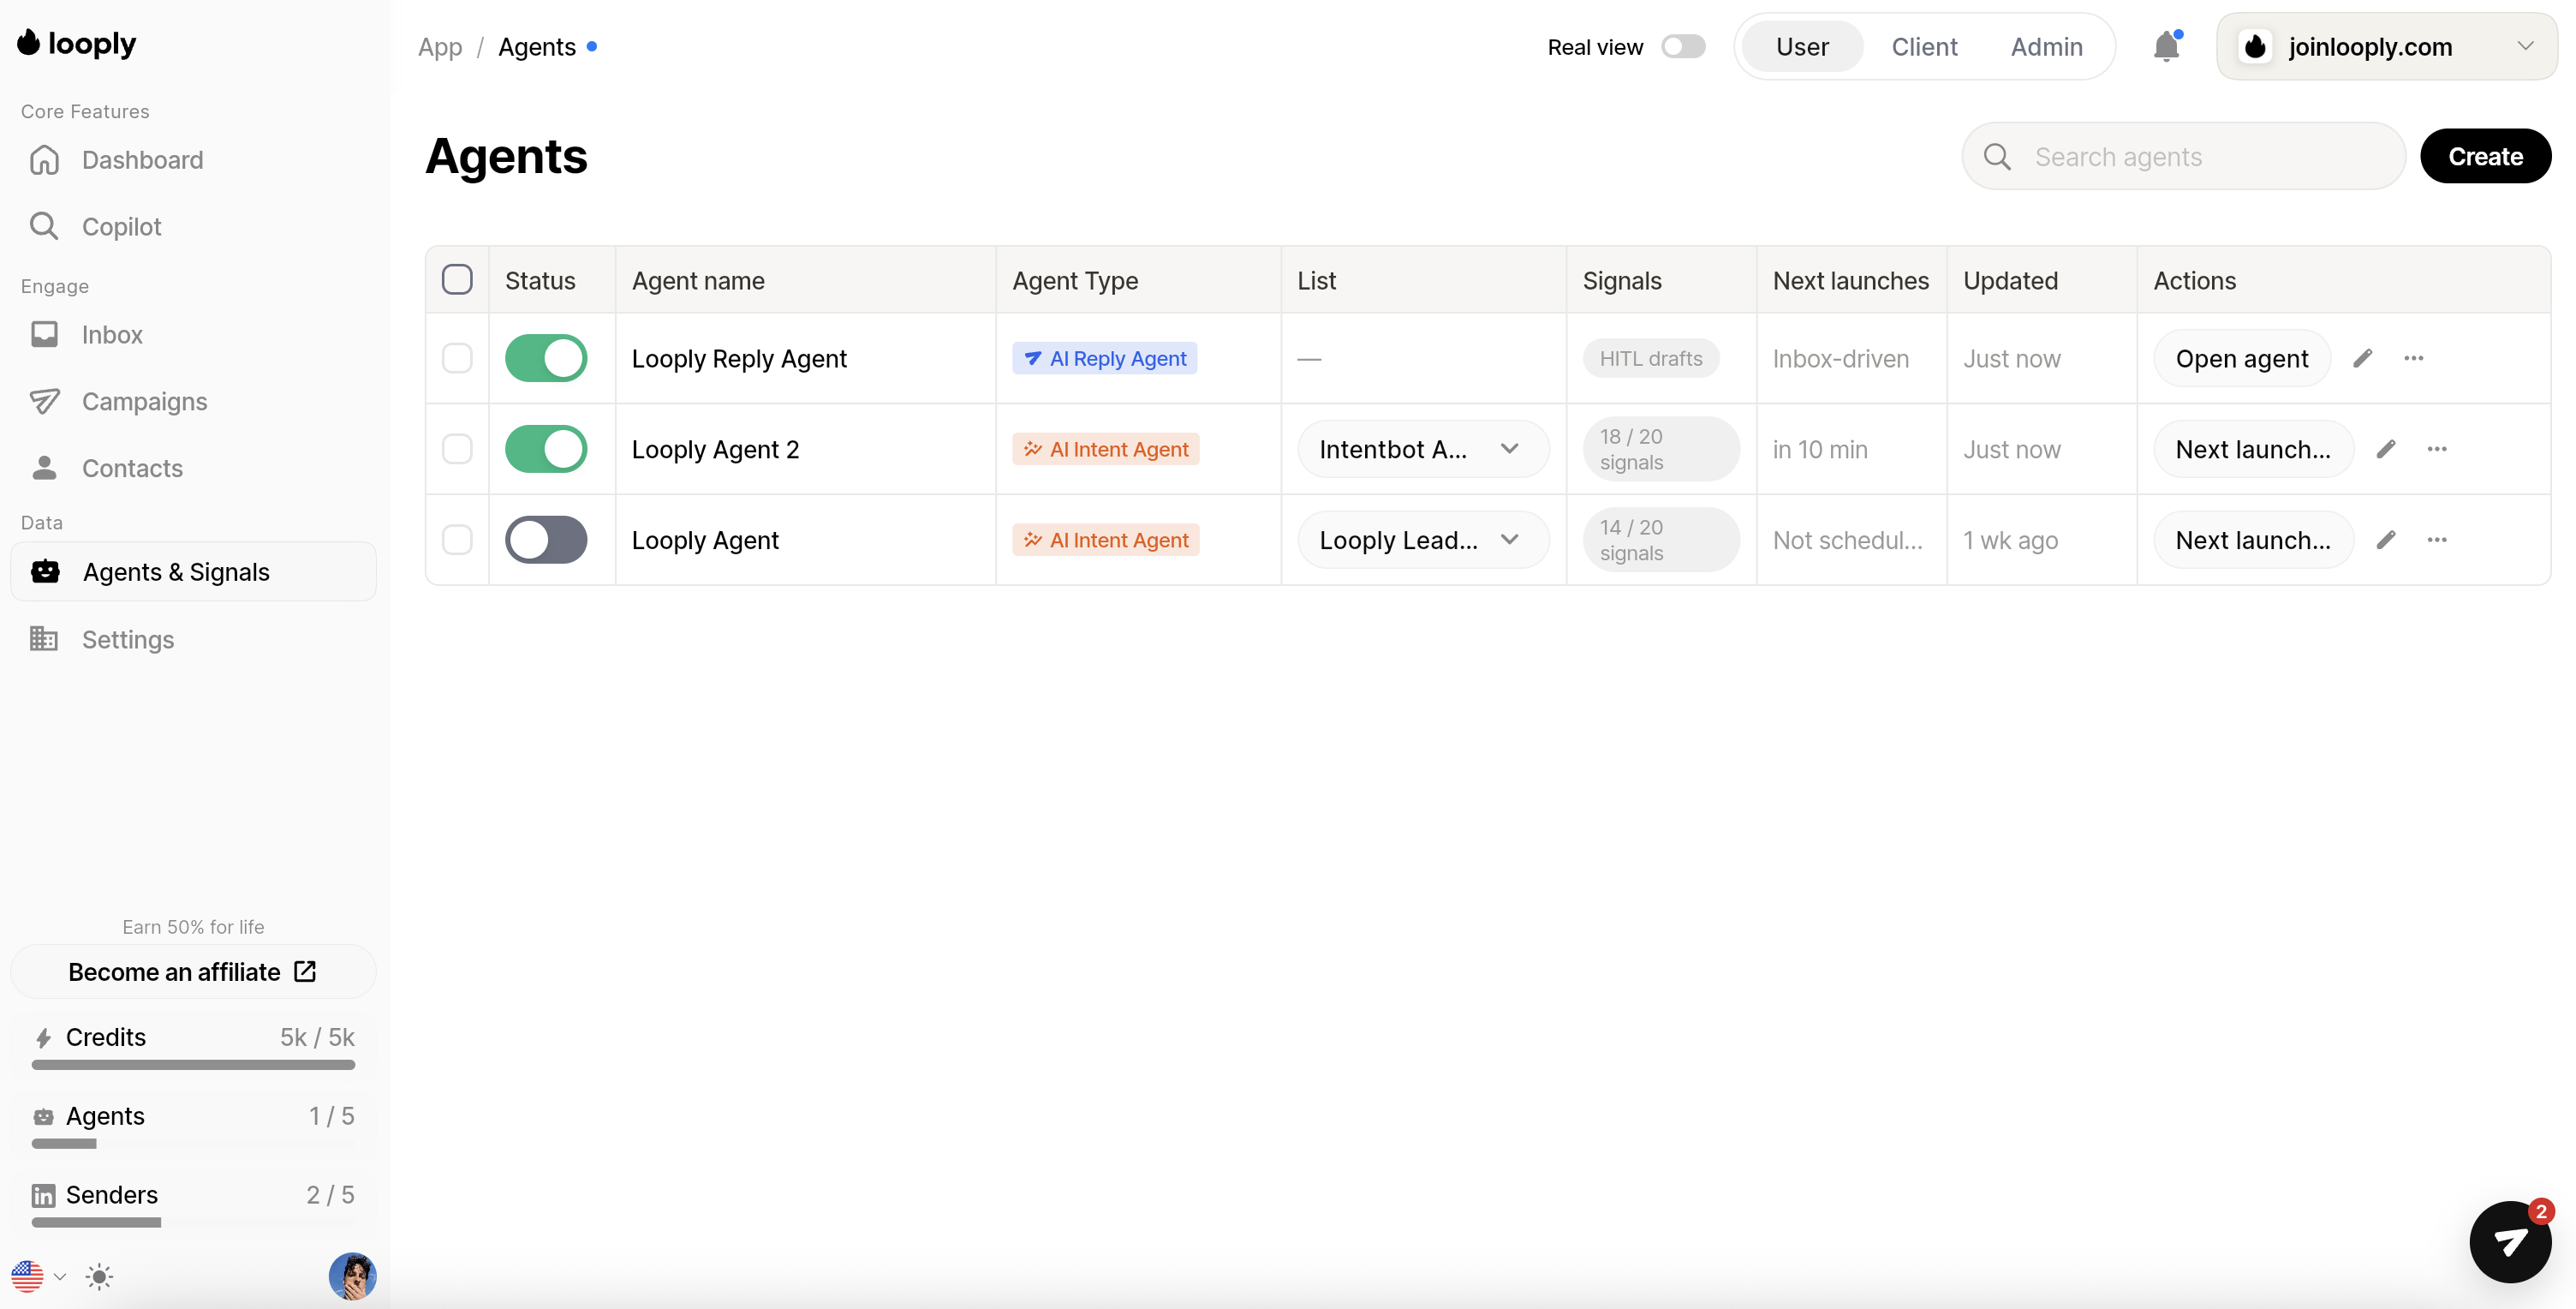Open the Dashboard home icon
The height and width of the screenshot is (1309, 2576).
click(45, 160)
